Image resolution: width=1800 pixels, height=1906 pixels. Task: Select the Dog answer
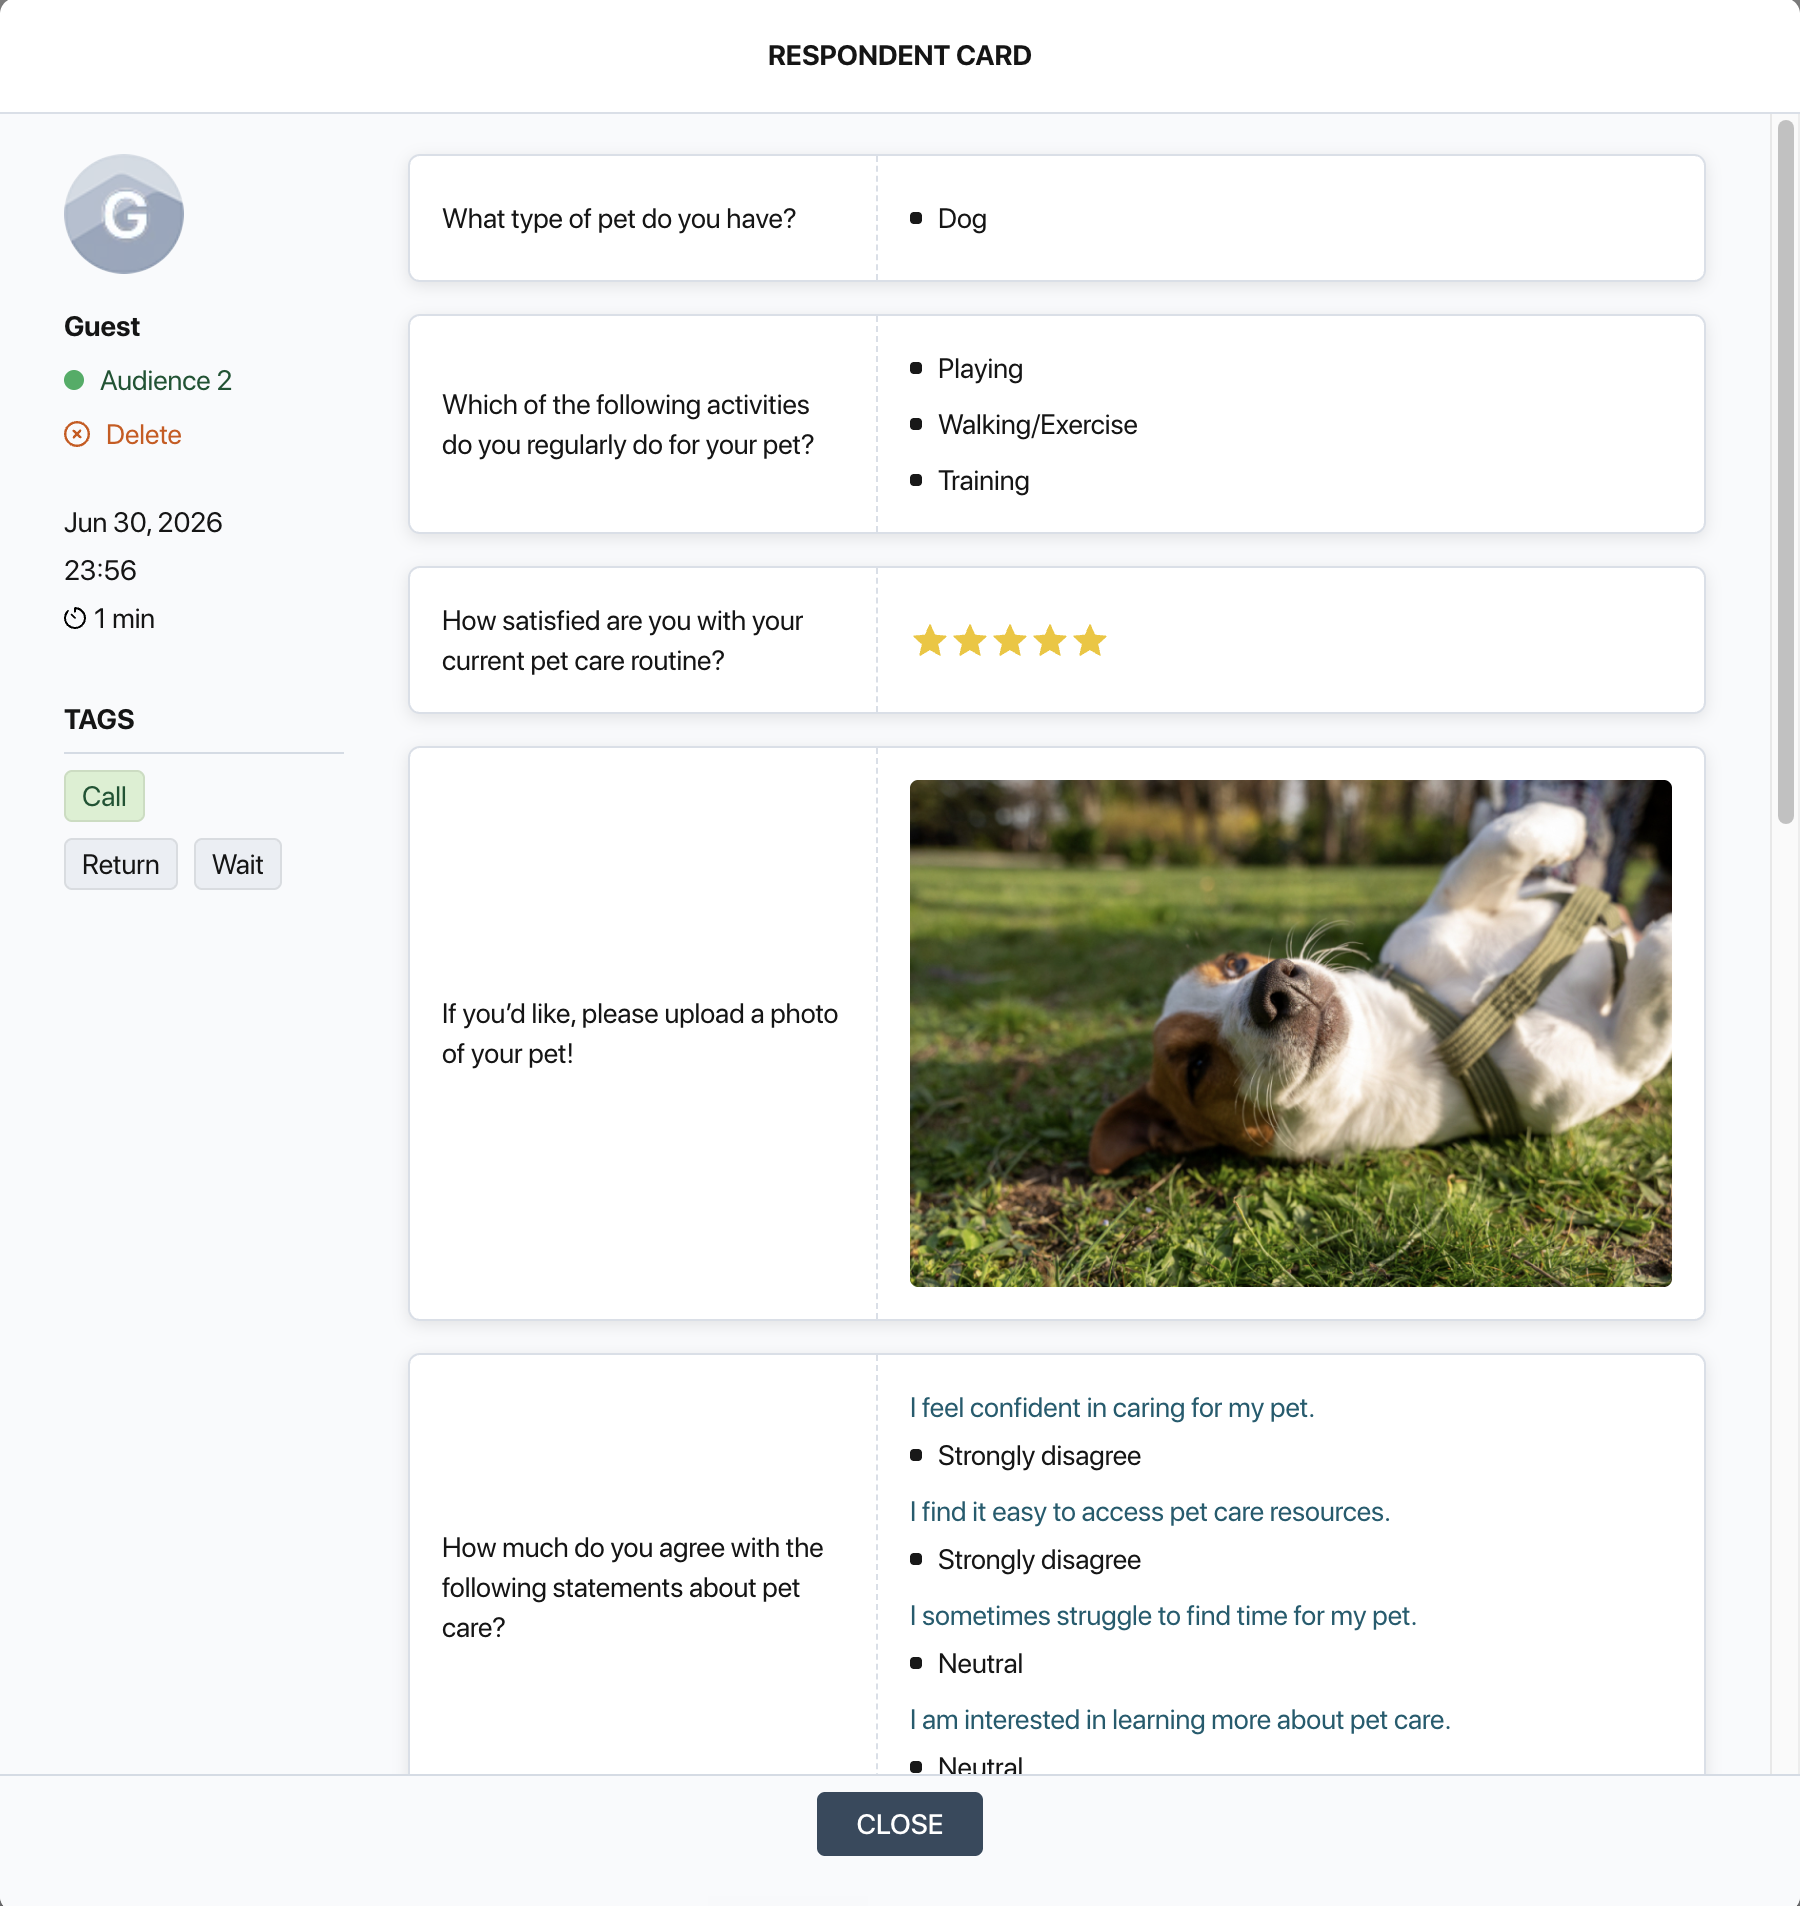962,218
